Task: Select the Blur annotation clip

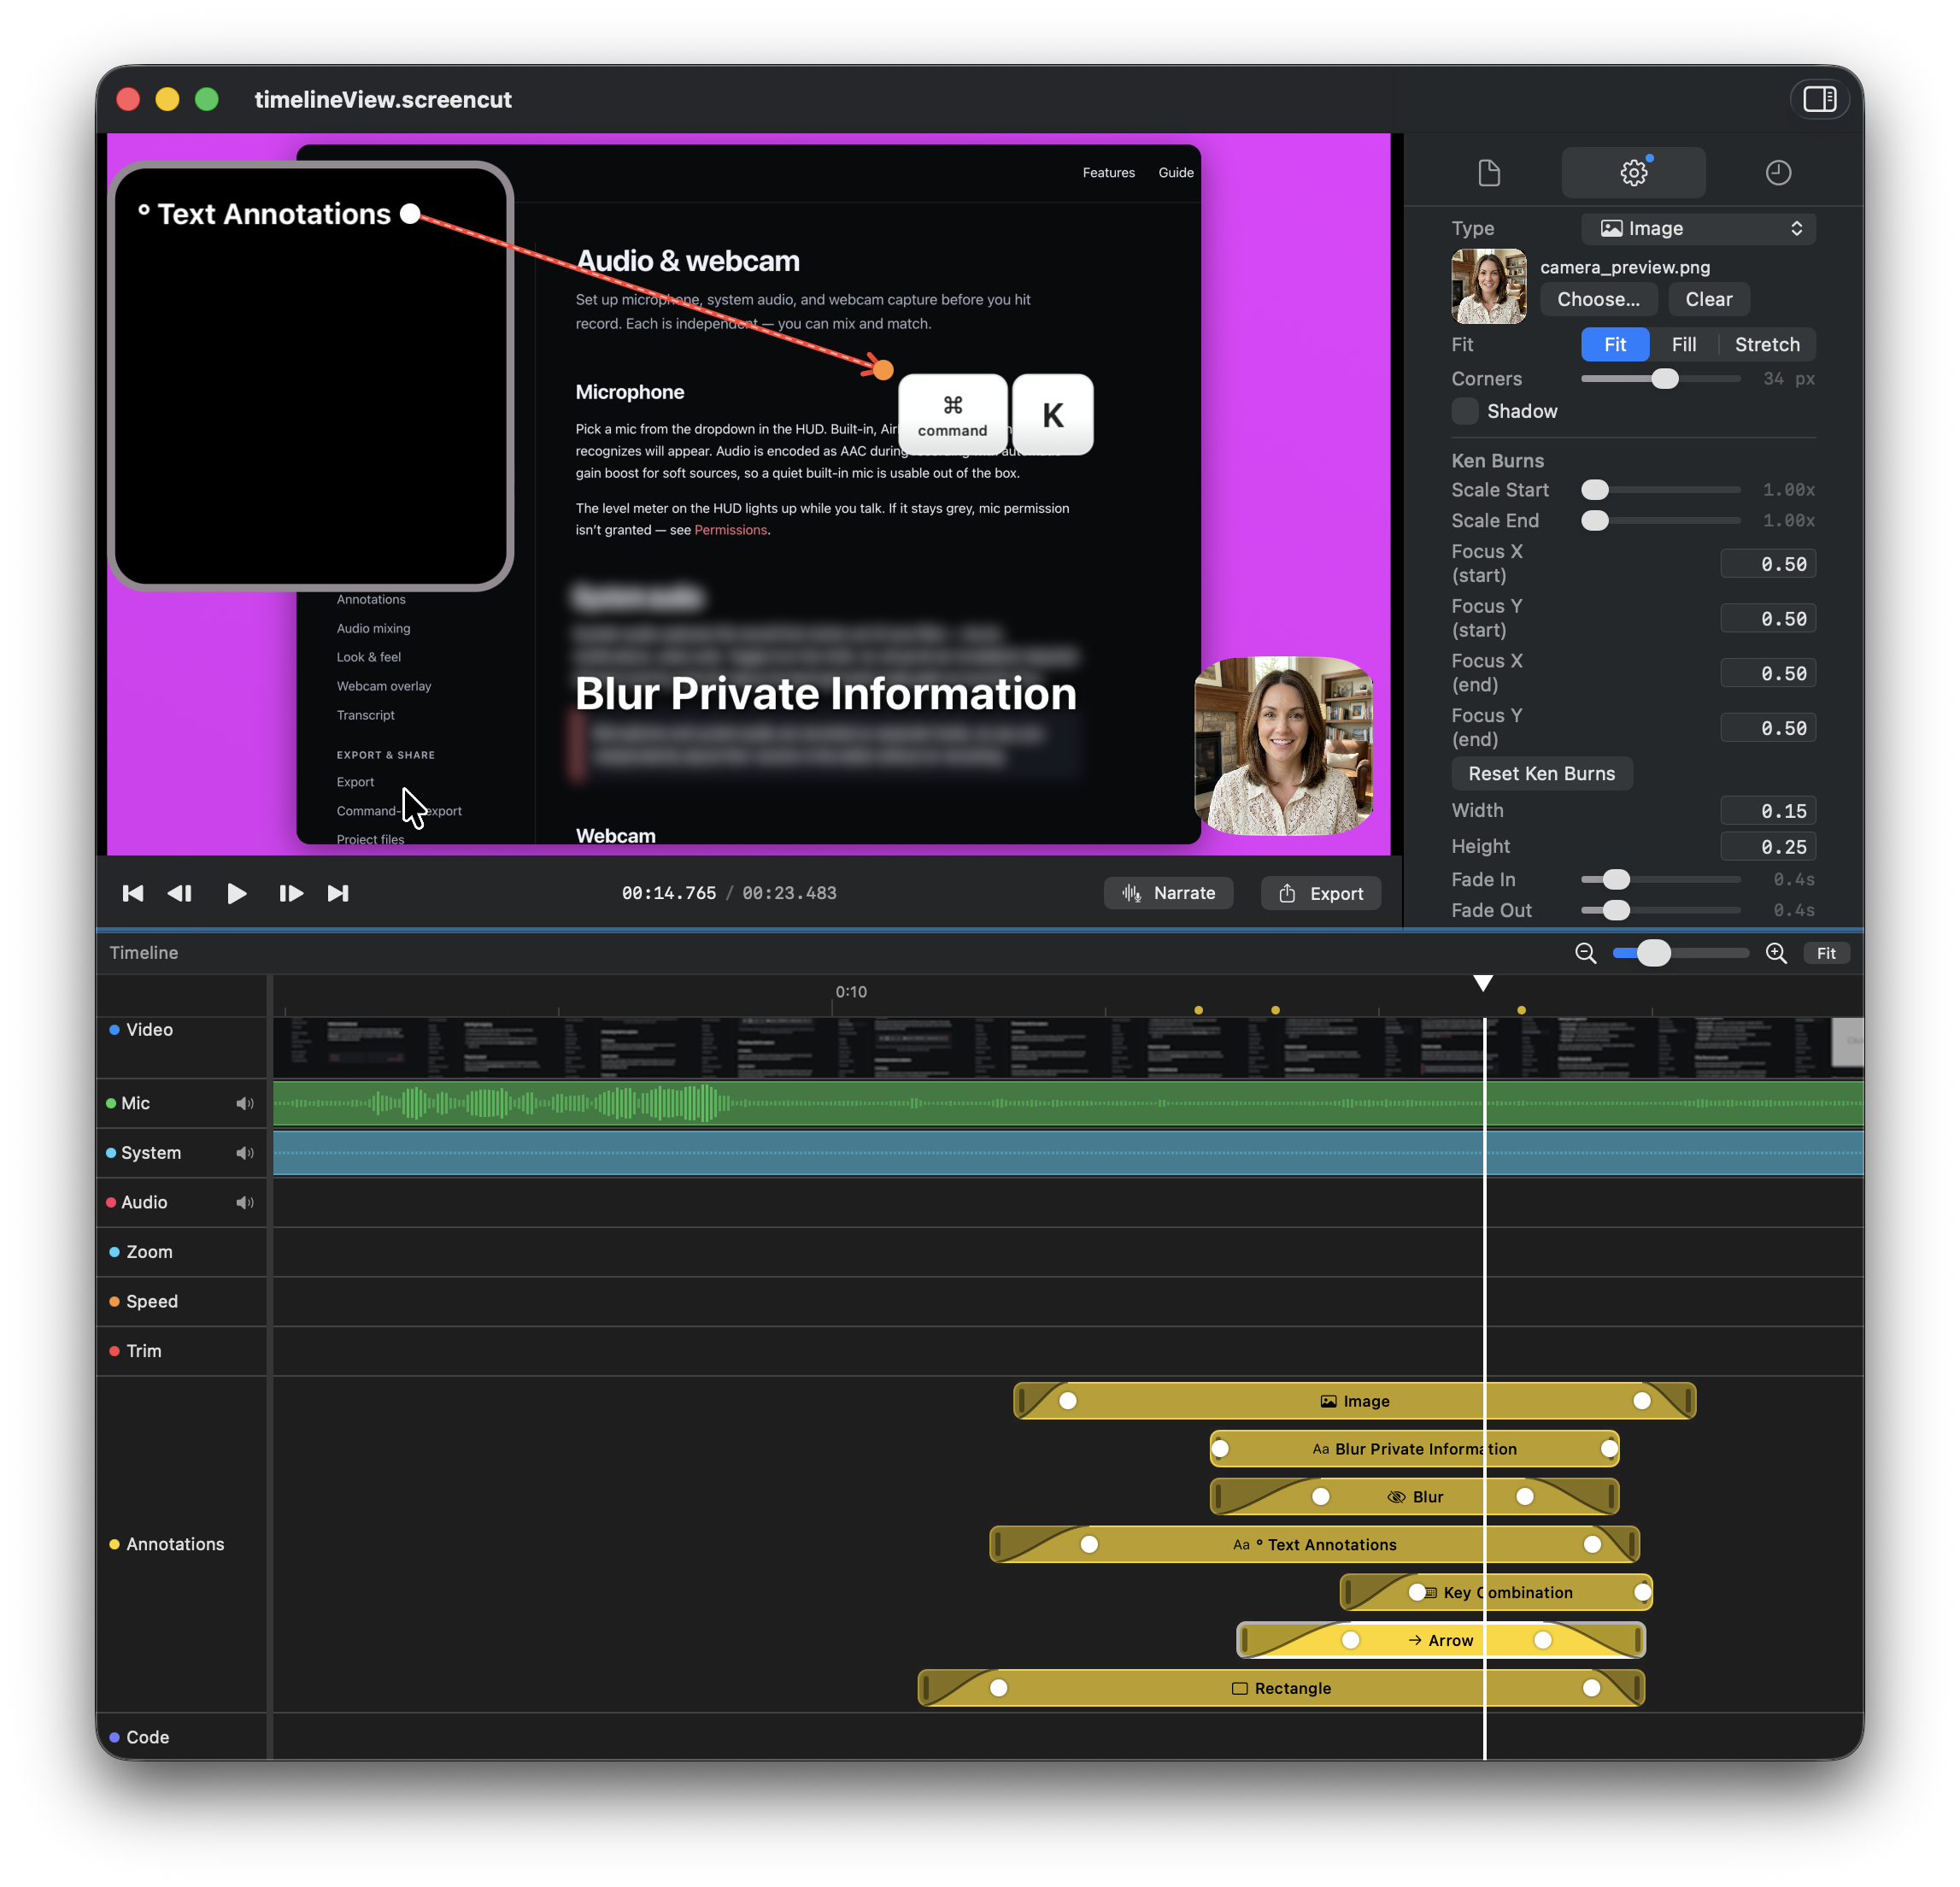Action: [x=1414, y=1497]
